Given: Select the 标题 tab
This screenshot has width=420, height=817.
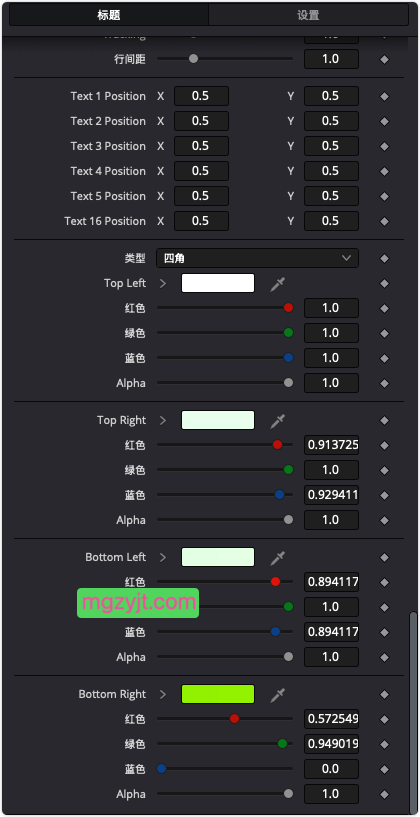Looking at the screenshot, I should coord(109,15).
